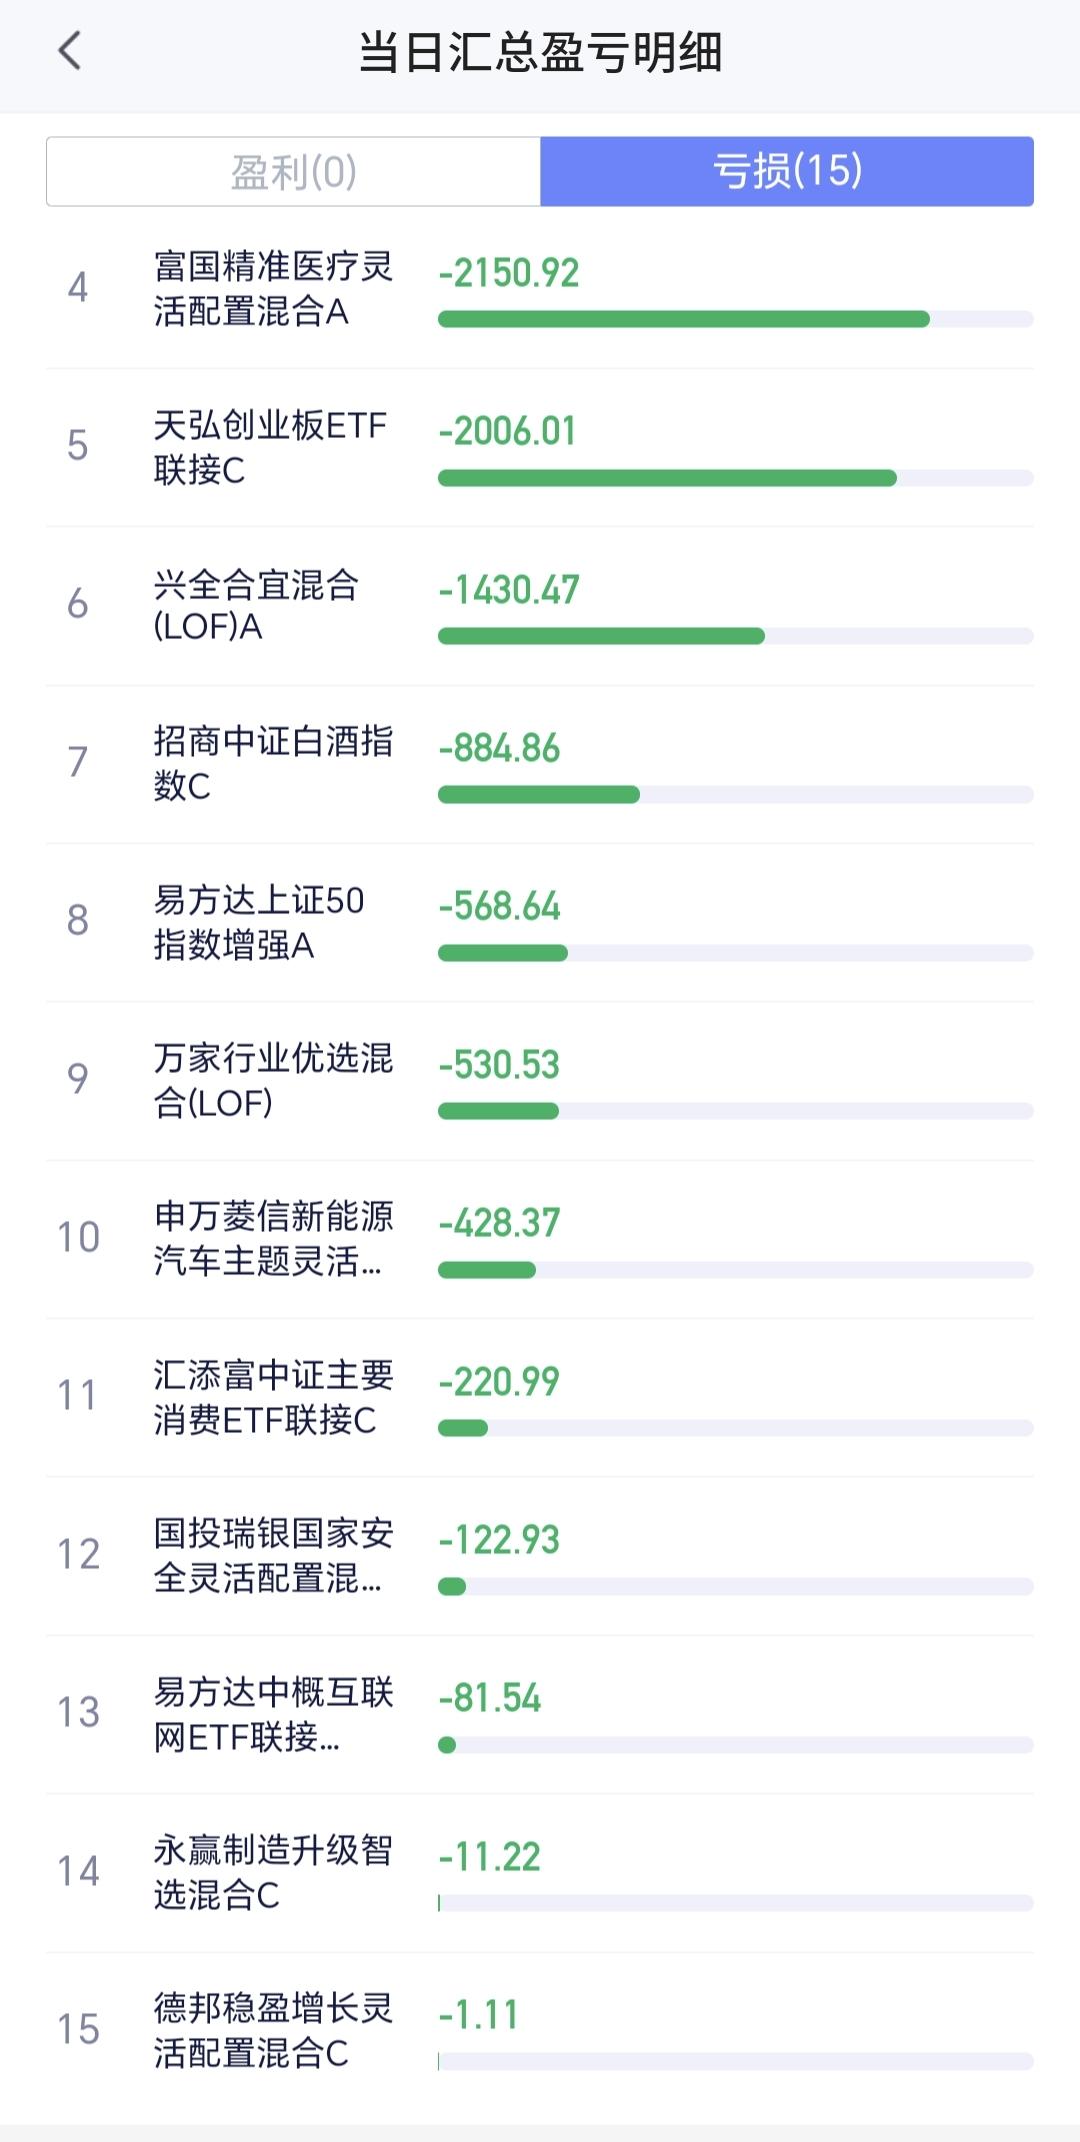Select 汇添富中证主要消费ETF联接C
This screenshot has width=1080, height=2142.
(x=272, y=1397)
